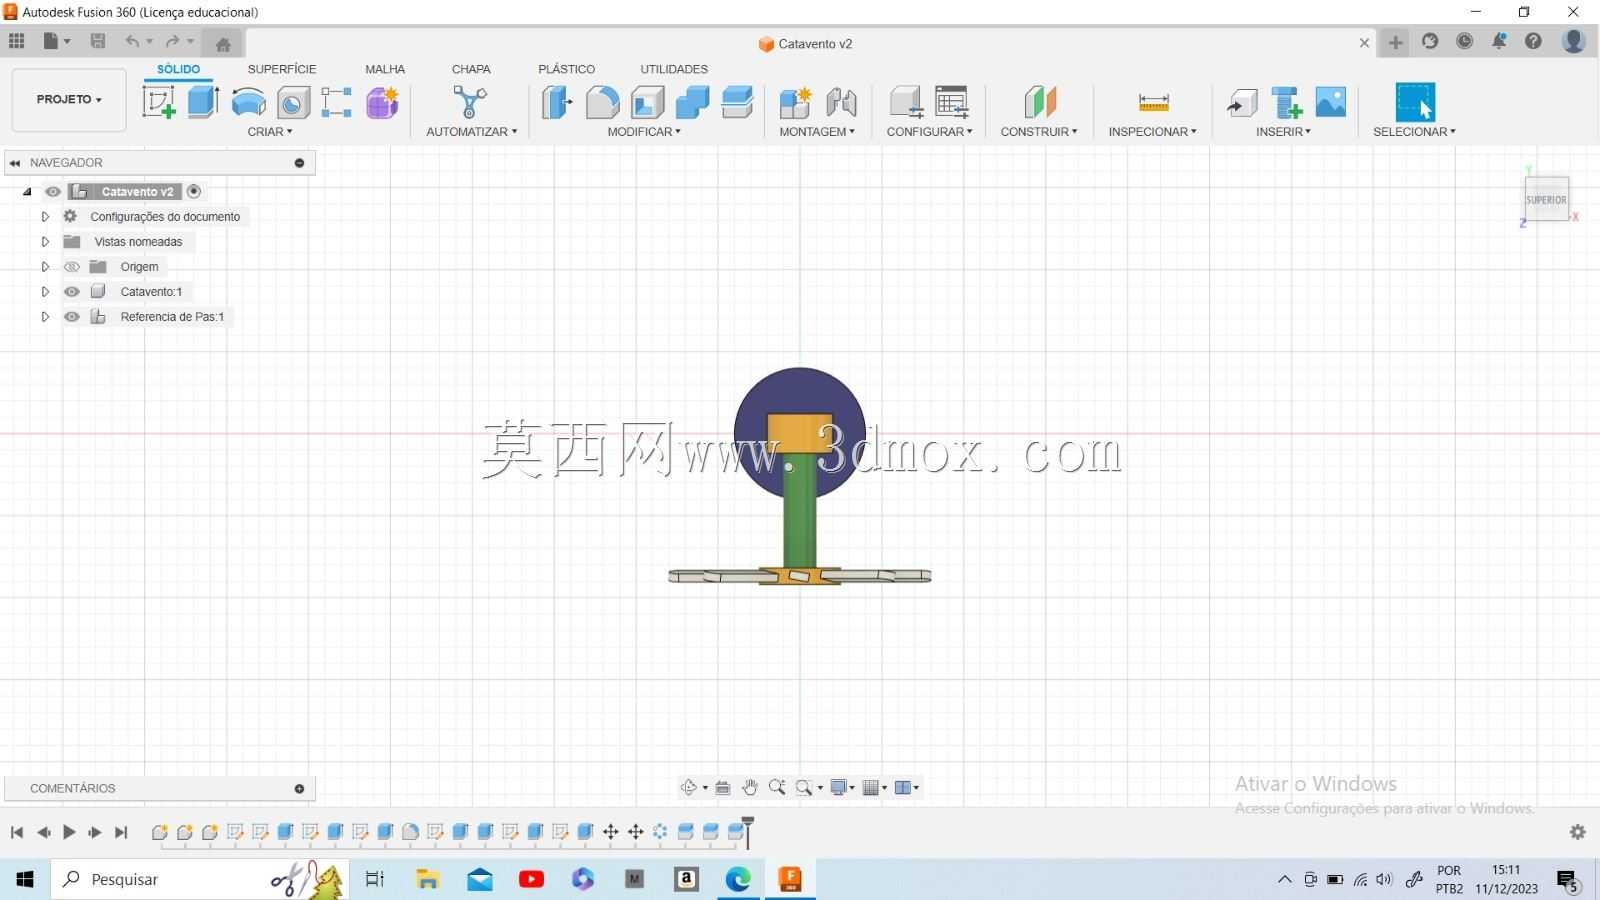The width and height of the screenshot is (1600, 900).
Task: Go to the Home tab icon
Action: [223, 44]
